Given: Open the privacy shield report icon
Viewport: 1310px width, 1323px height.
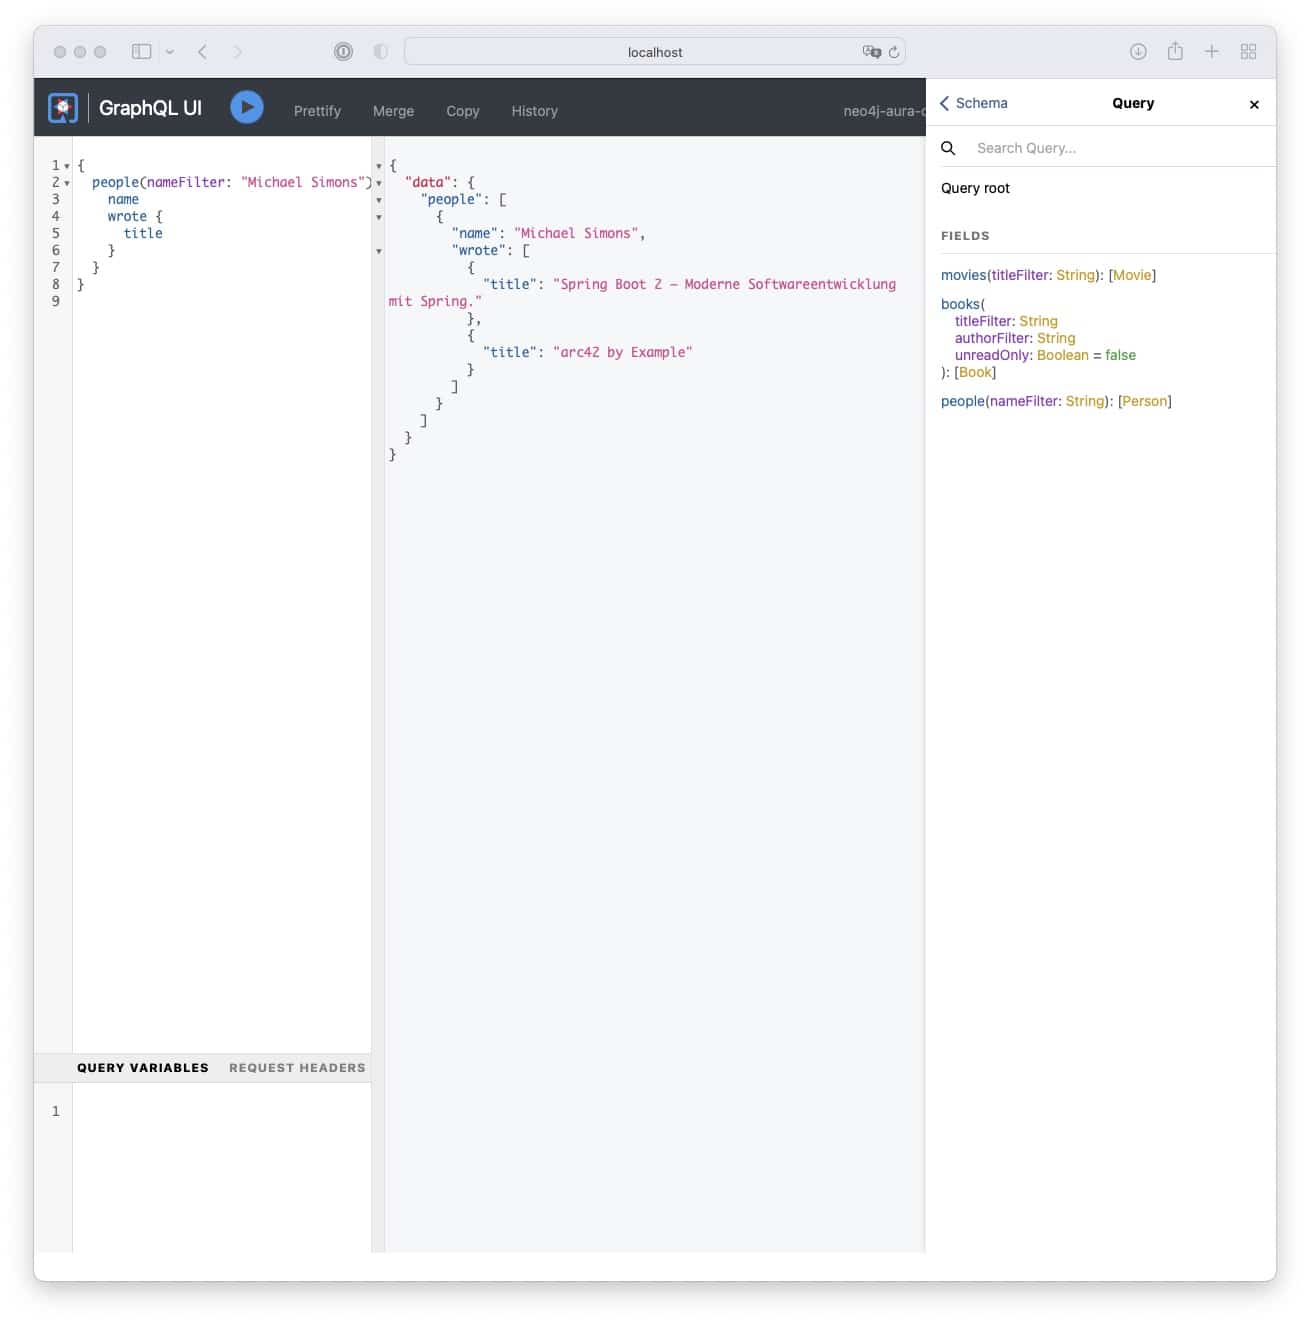Looking at the screenshot, I should pyautogui.click(x=381, y=52).
